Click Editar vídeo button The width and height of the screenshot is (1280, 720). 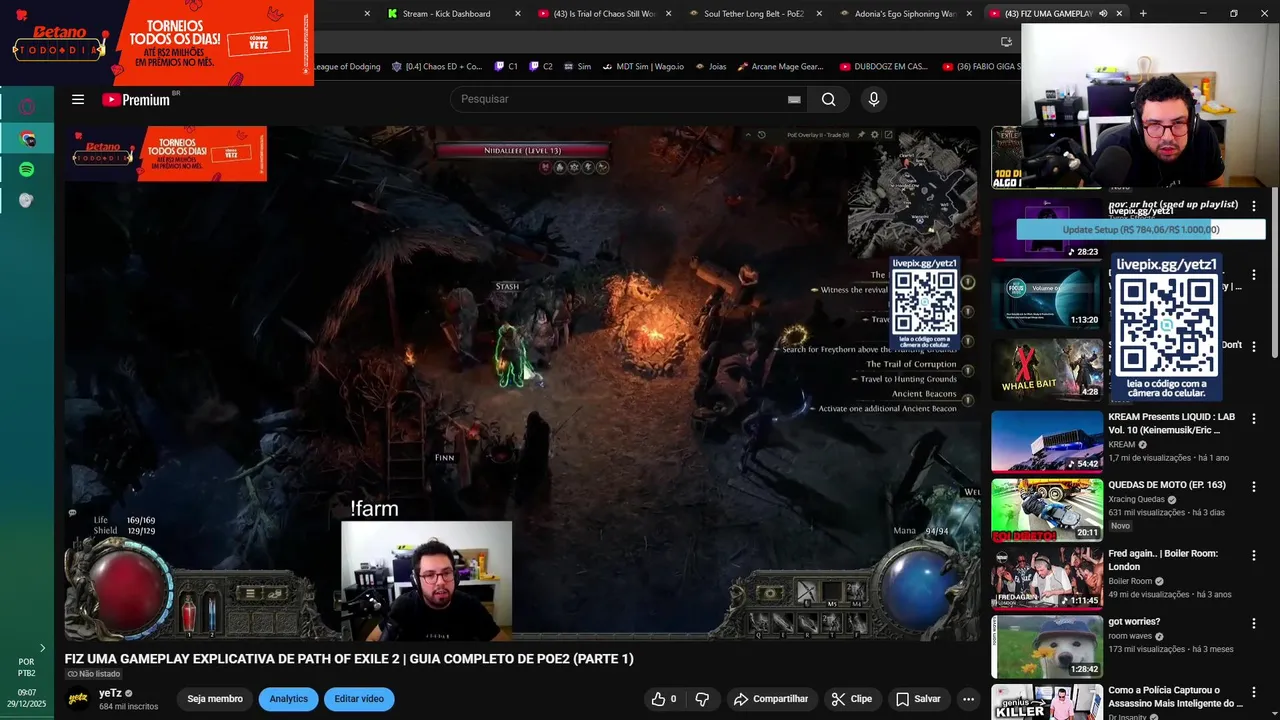click(359, 699)
